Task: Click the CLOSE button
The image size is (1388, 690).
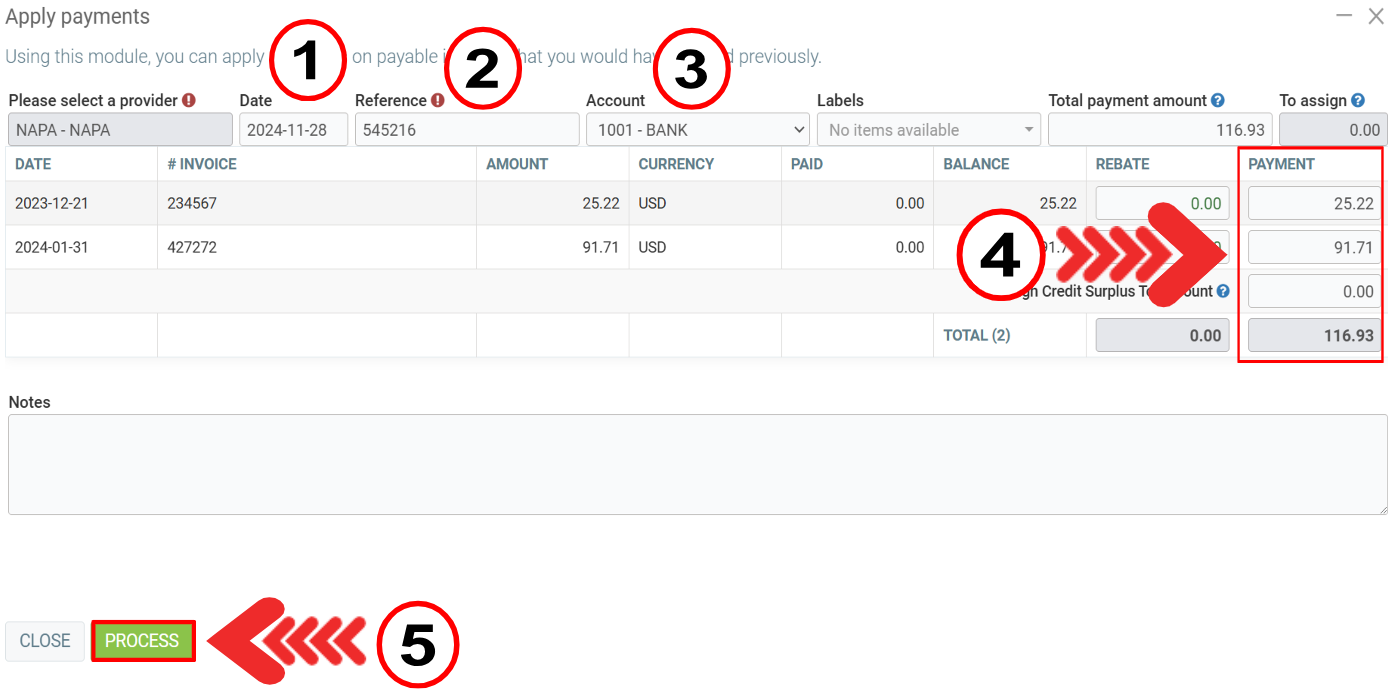Action: (45, 641)
